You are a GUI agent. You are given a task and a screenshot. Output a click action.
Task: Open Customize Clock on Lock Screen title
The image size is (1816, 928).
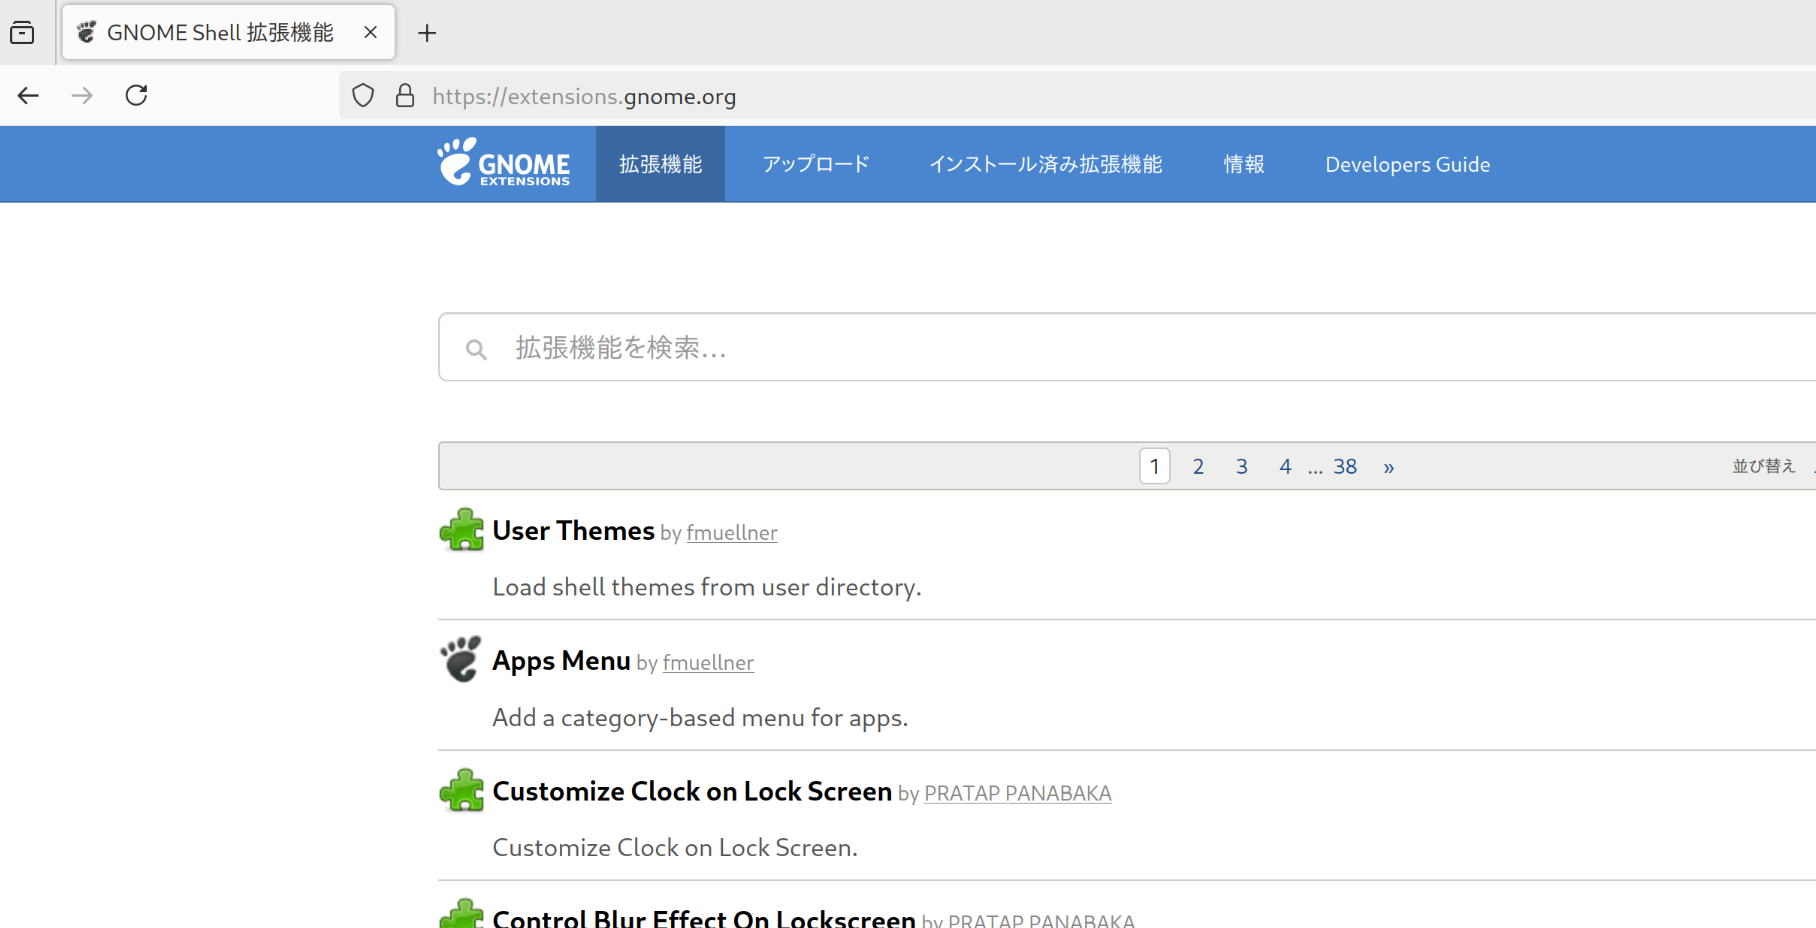(x=692, y=791)
